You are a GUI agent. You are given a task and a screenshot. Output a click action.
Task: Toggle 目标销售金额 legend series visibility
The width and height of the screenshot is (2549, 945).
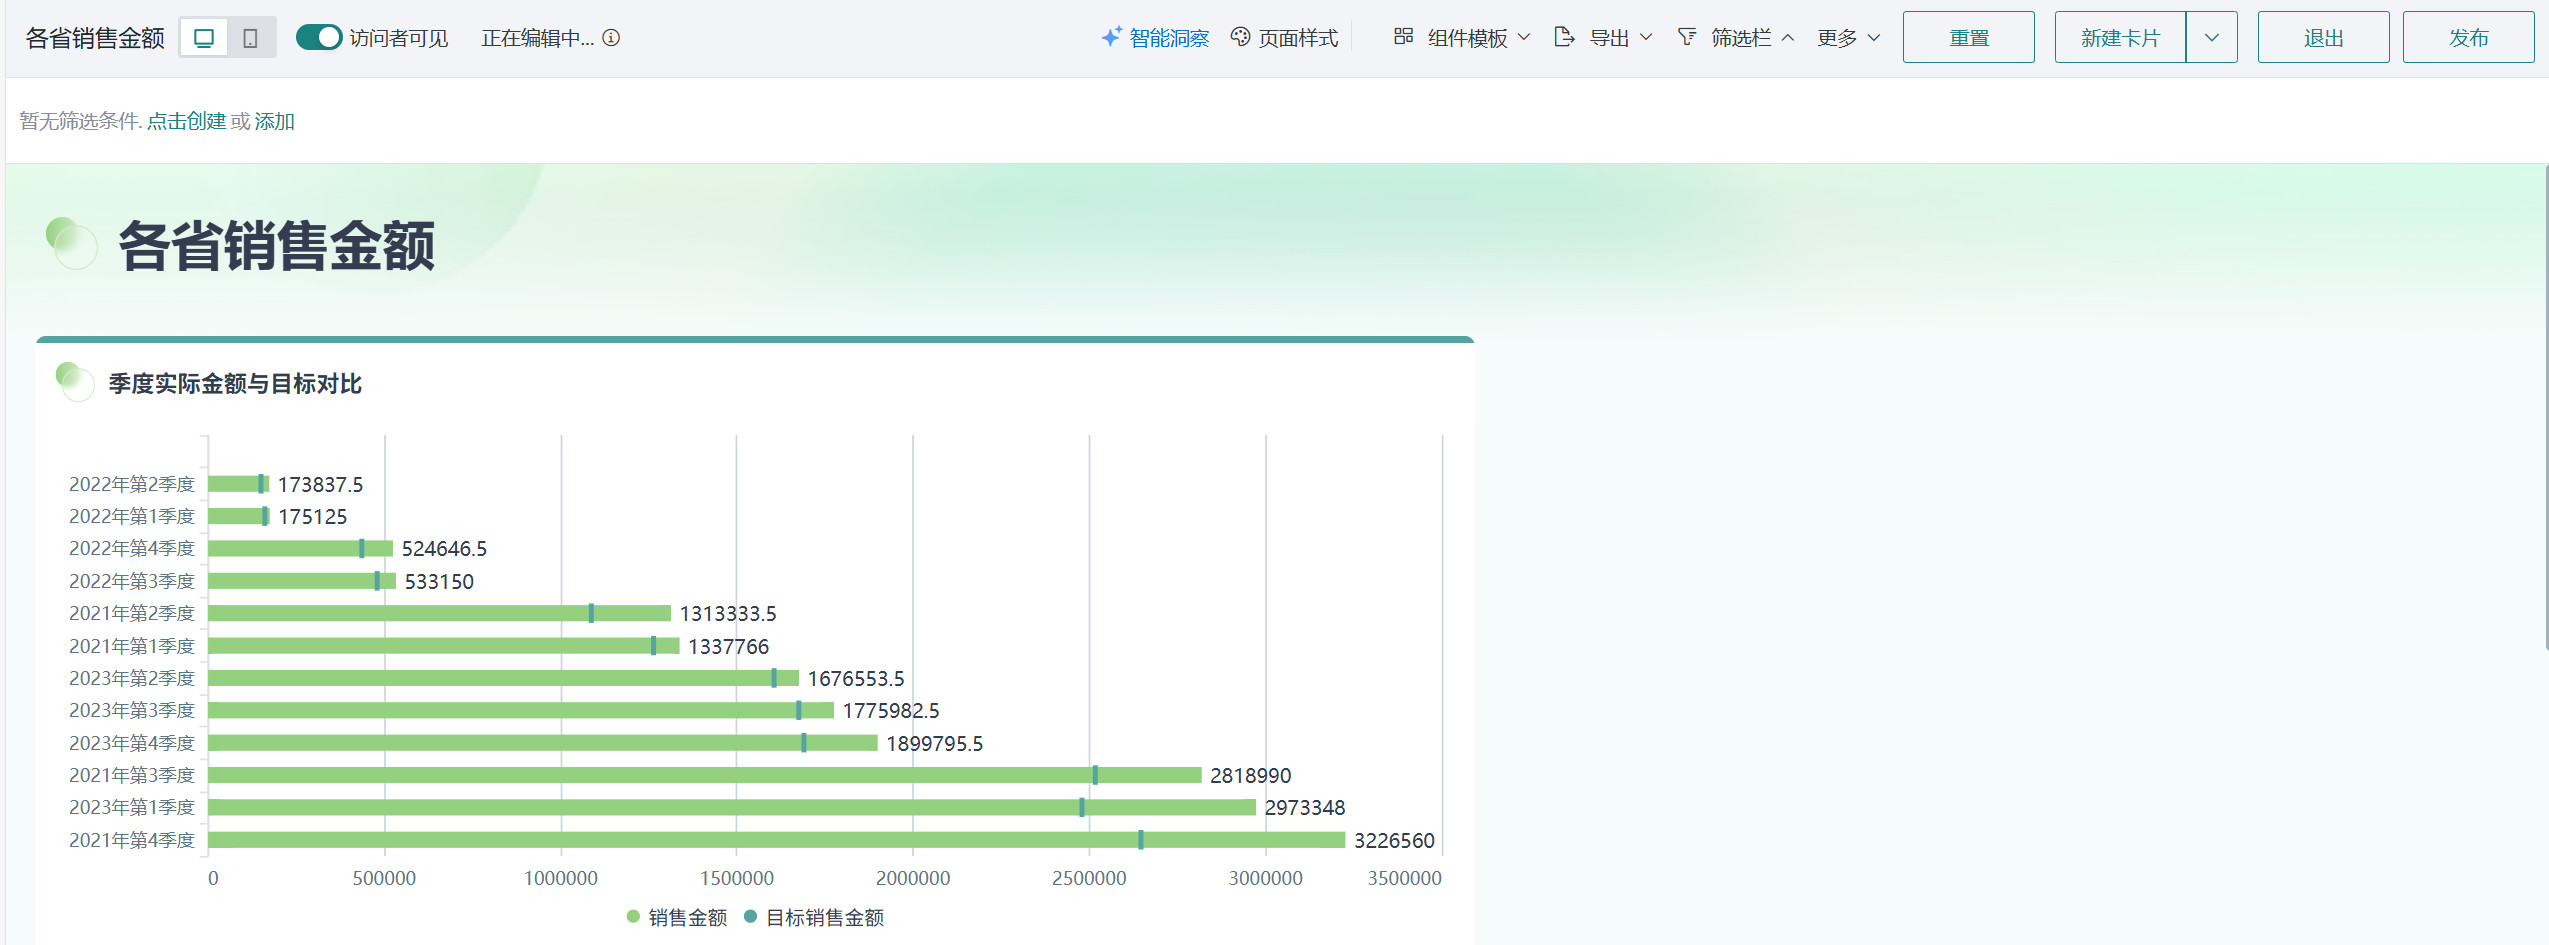(814, 917)
